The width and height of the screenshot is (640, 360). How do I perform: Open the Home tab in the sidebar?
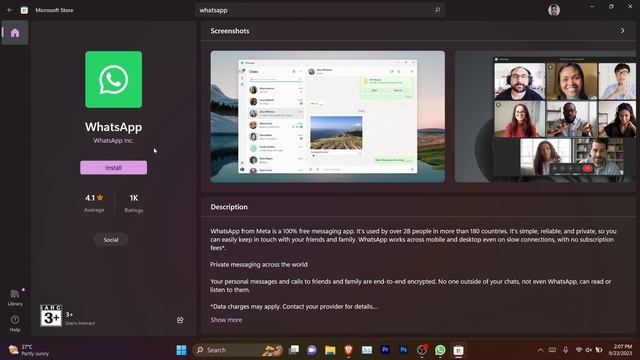click(x=15, y=33)
